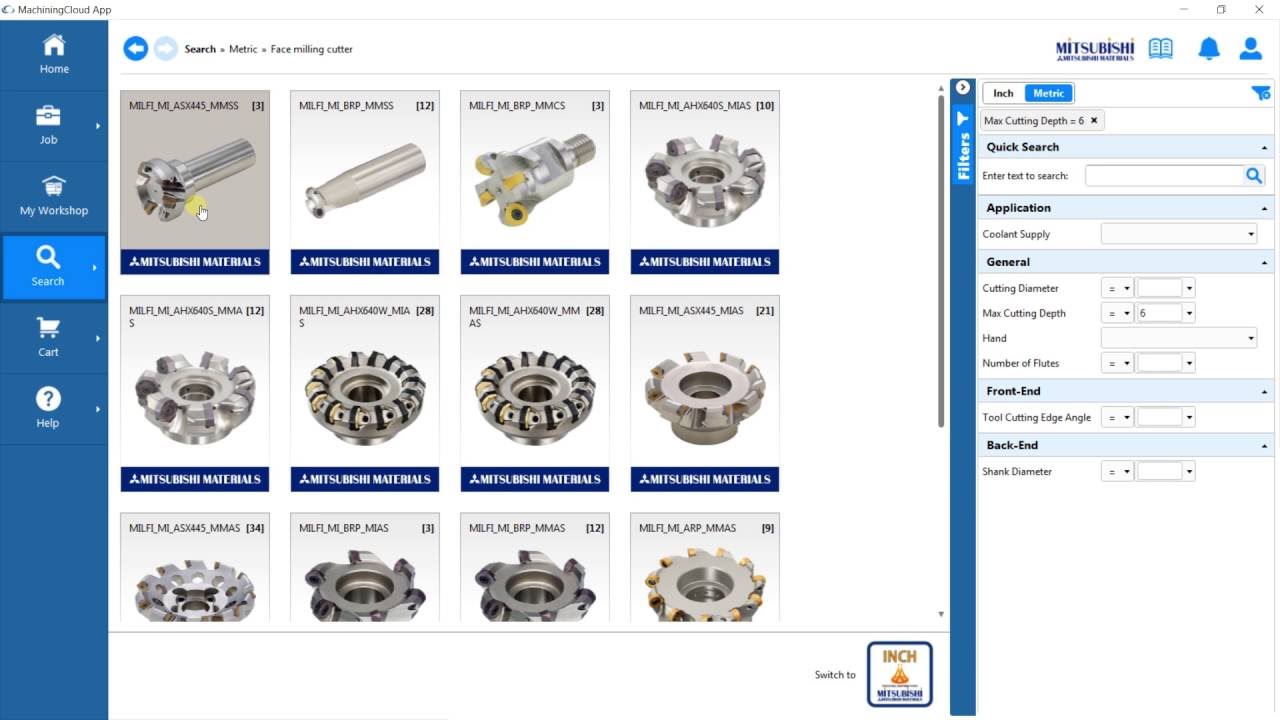
Task: Open My Workshop in the sidebar
Action: pyautogui.click(x=54, y=197)
